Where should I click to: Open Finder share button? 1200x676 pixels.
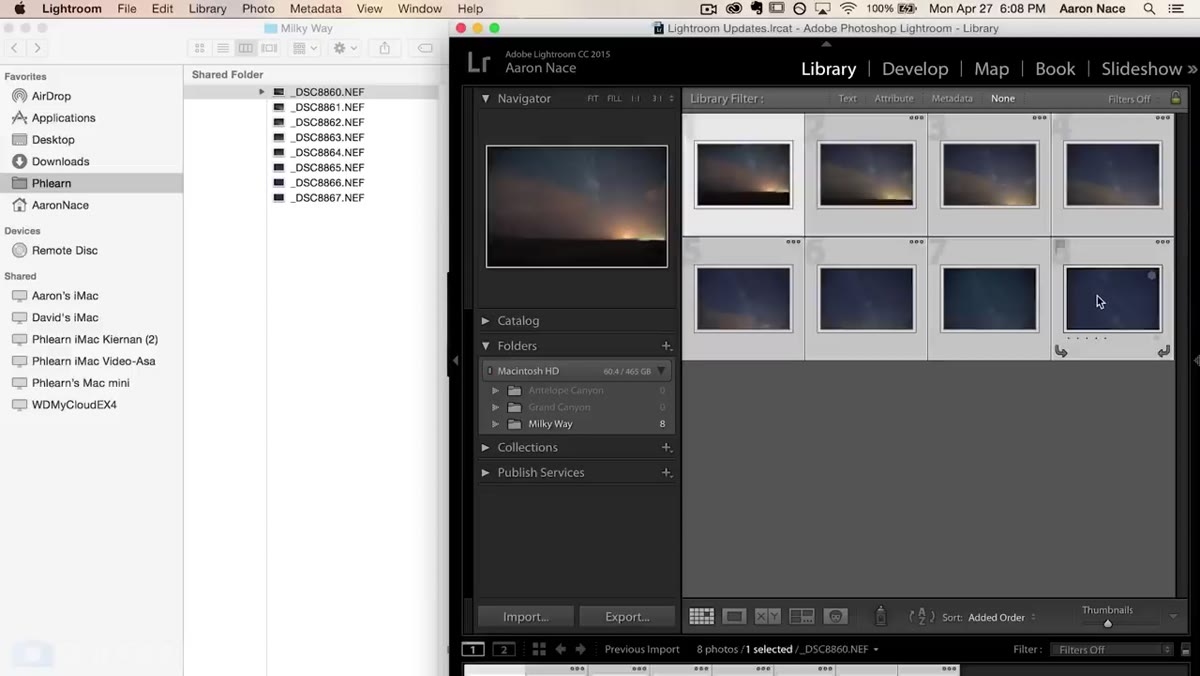point(384,48)
